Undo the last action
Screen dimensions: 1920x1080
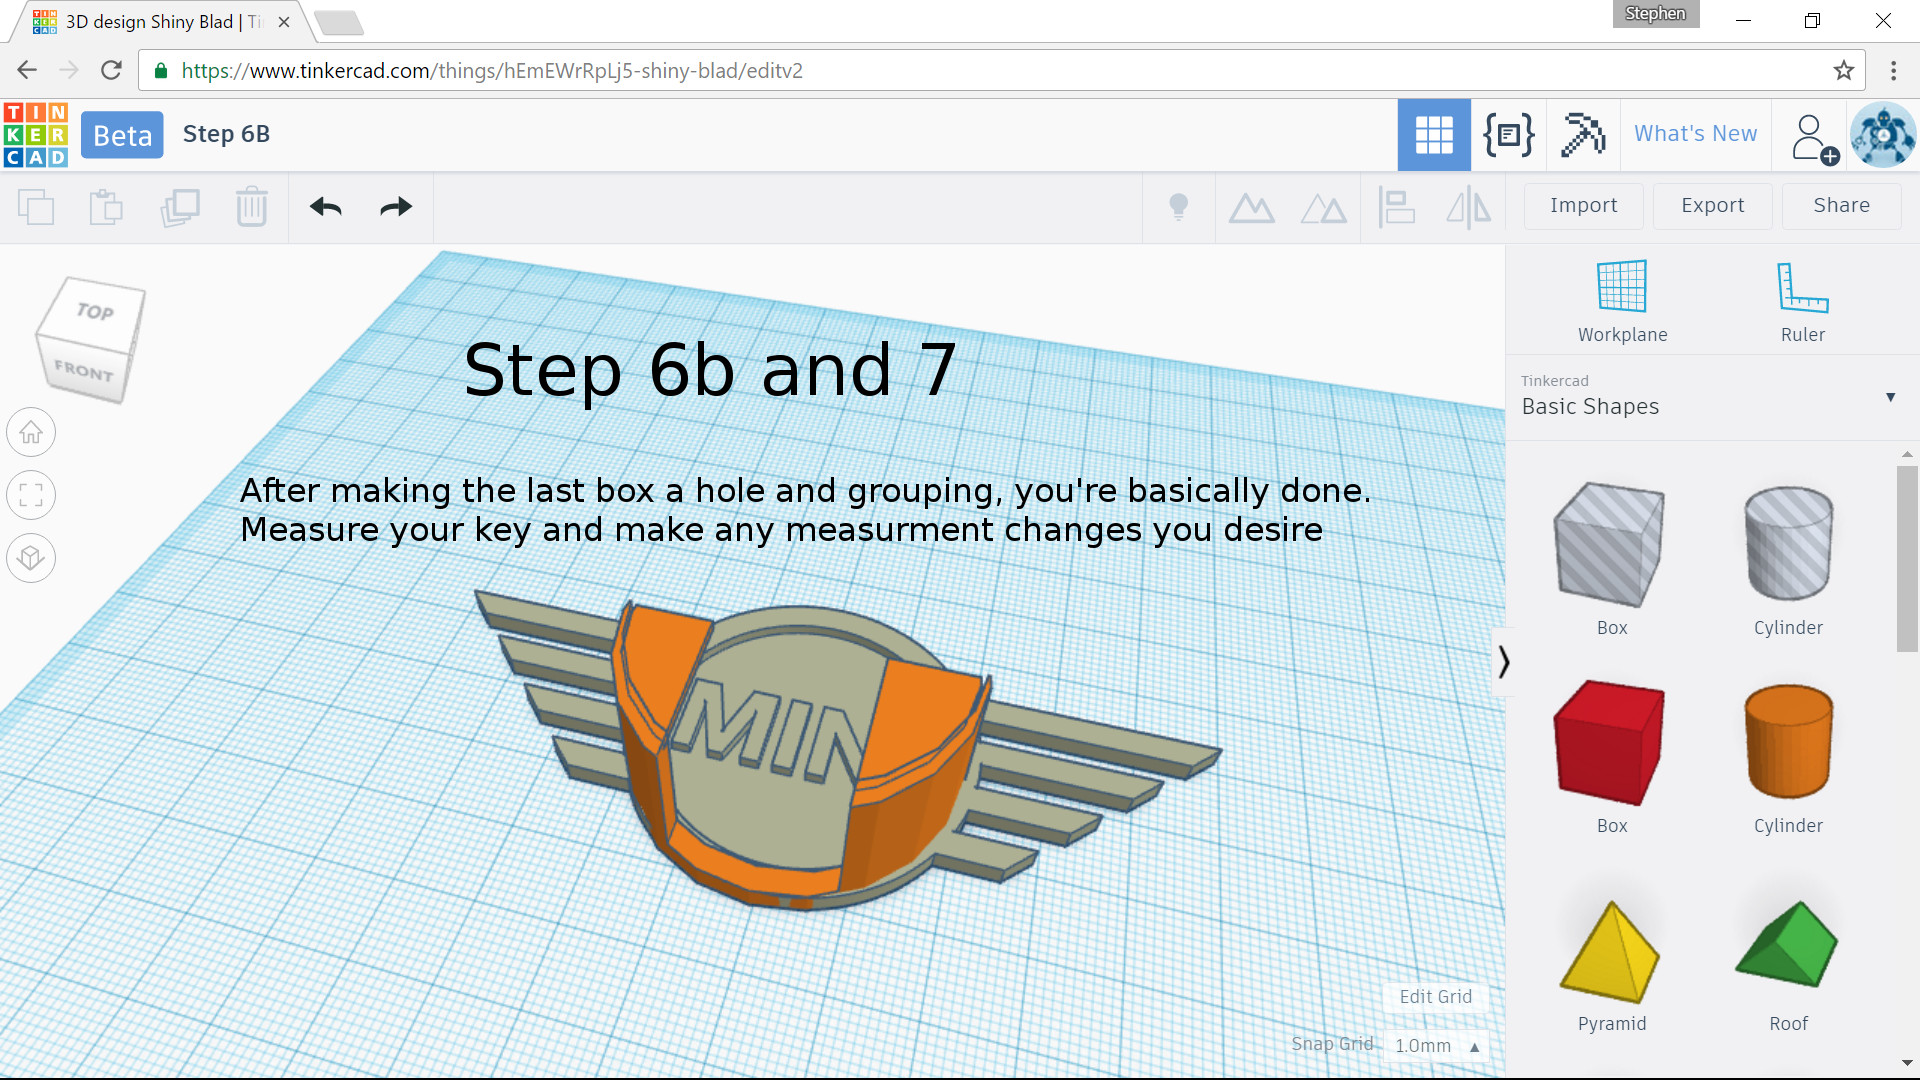(x=326, y=207)
